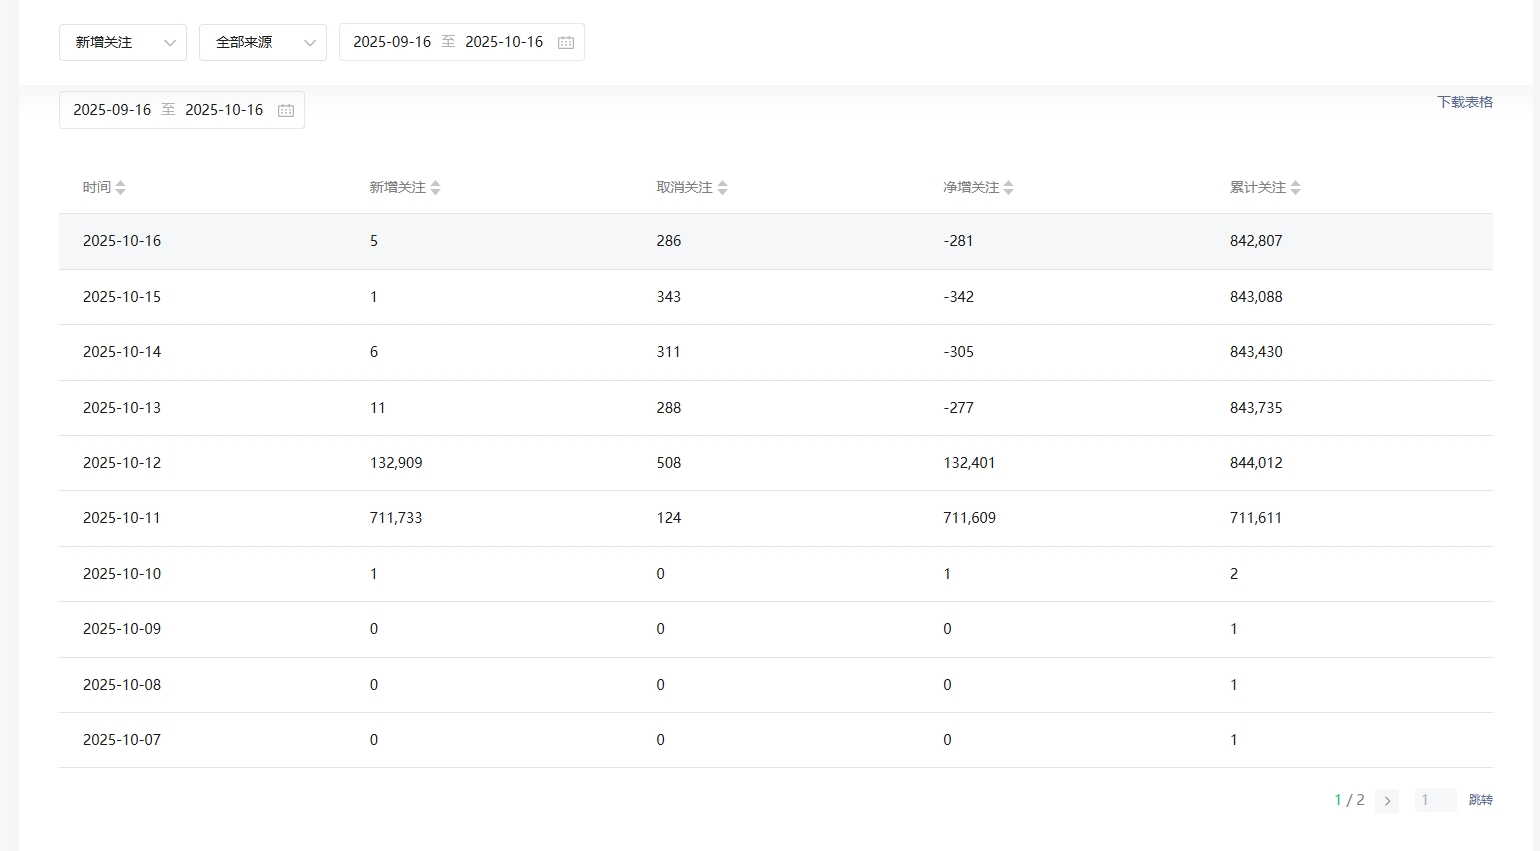1540x851 pixels.
Task: Sort by 新增关注 column sort icon
Action: pyautogui.click(x=435, y=188)
